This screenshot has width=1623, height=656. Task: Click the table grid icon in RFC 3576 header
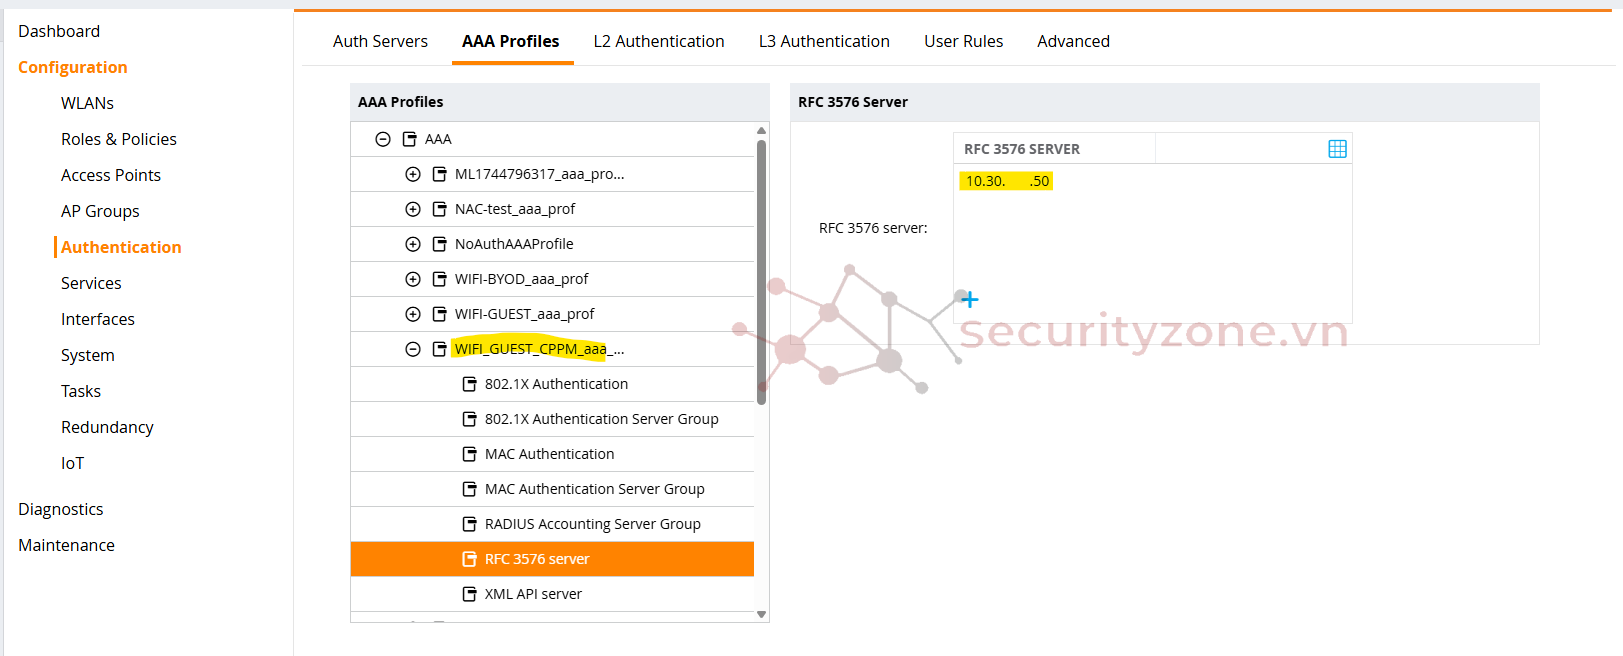click(x=1337, y=149)
